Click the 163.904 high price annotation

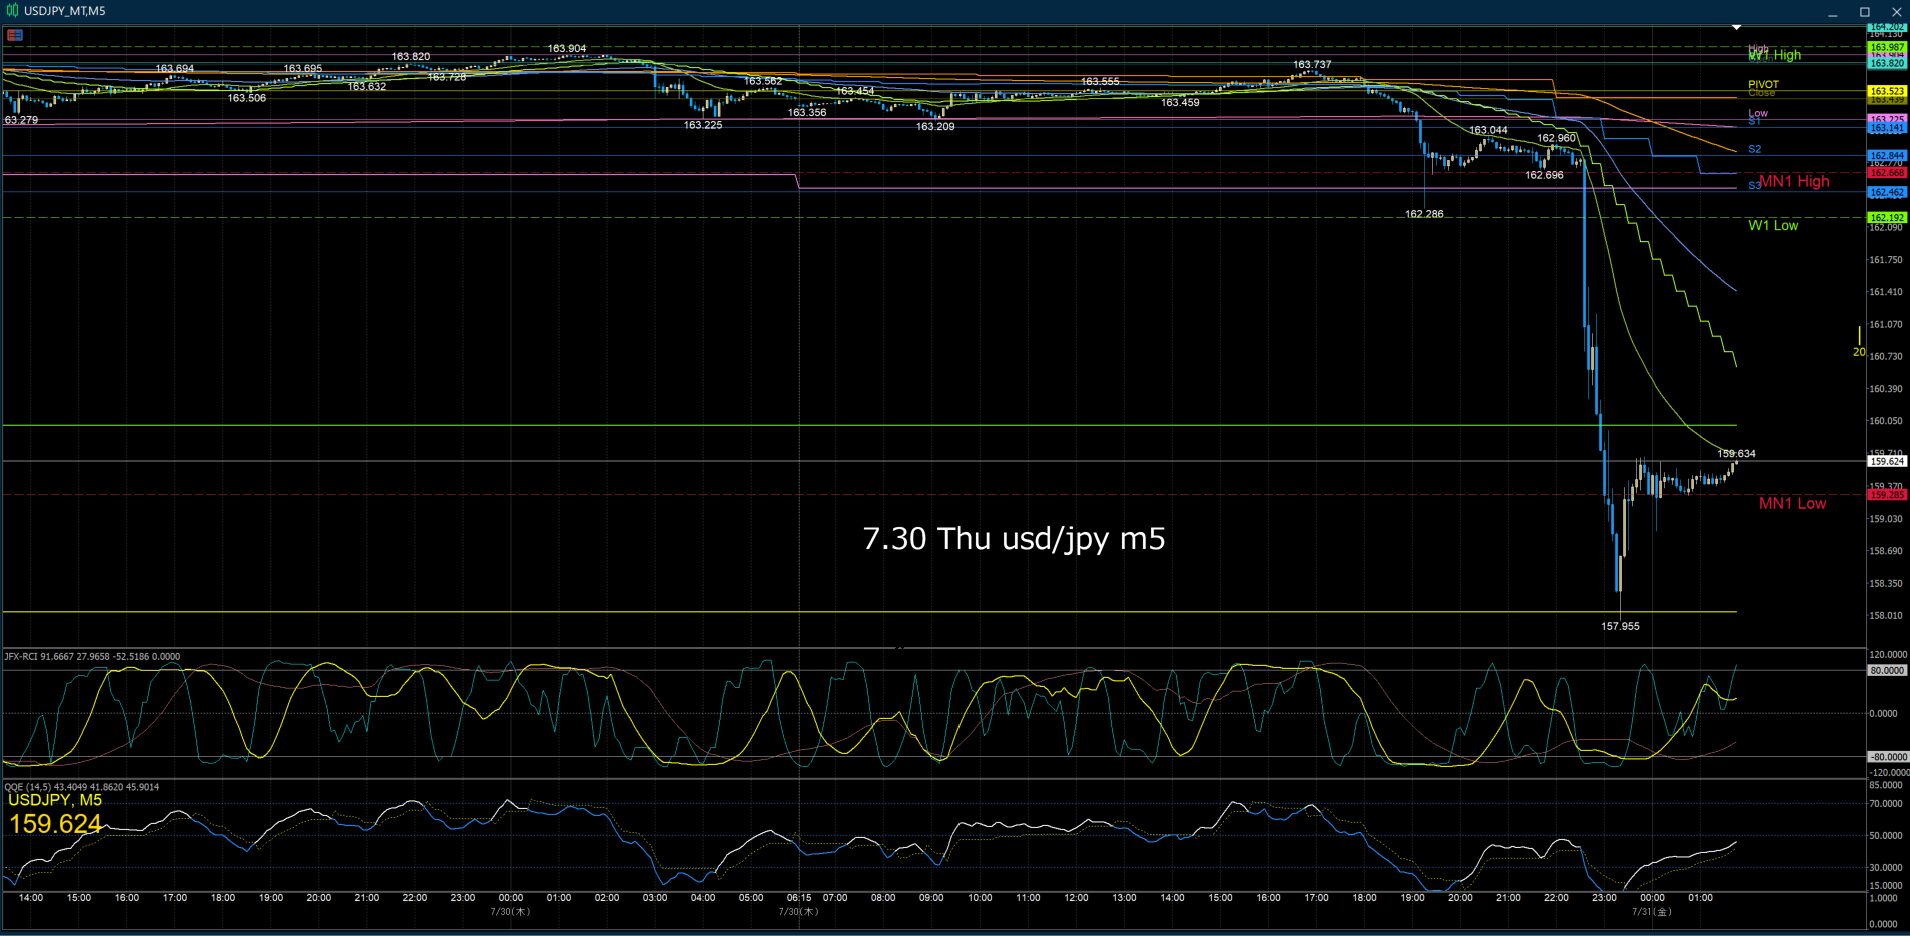tap(567, 48)
